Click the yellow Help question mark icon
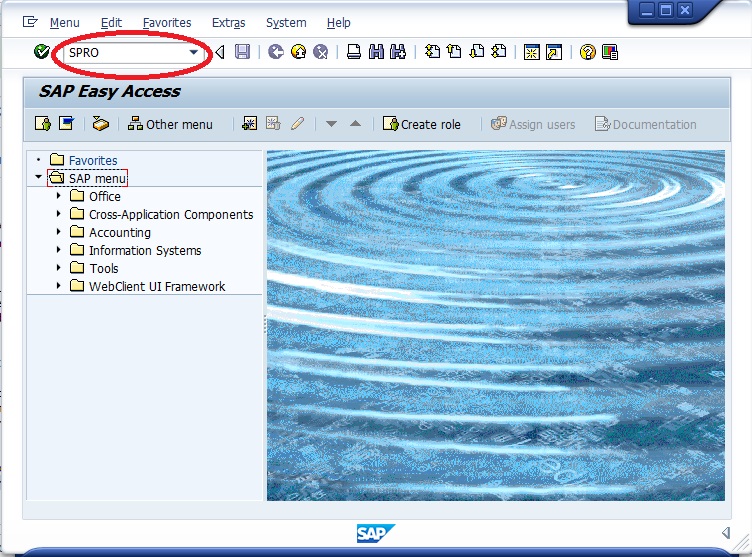752x557 pixels. coord(588,52)
